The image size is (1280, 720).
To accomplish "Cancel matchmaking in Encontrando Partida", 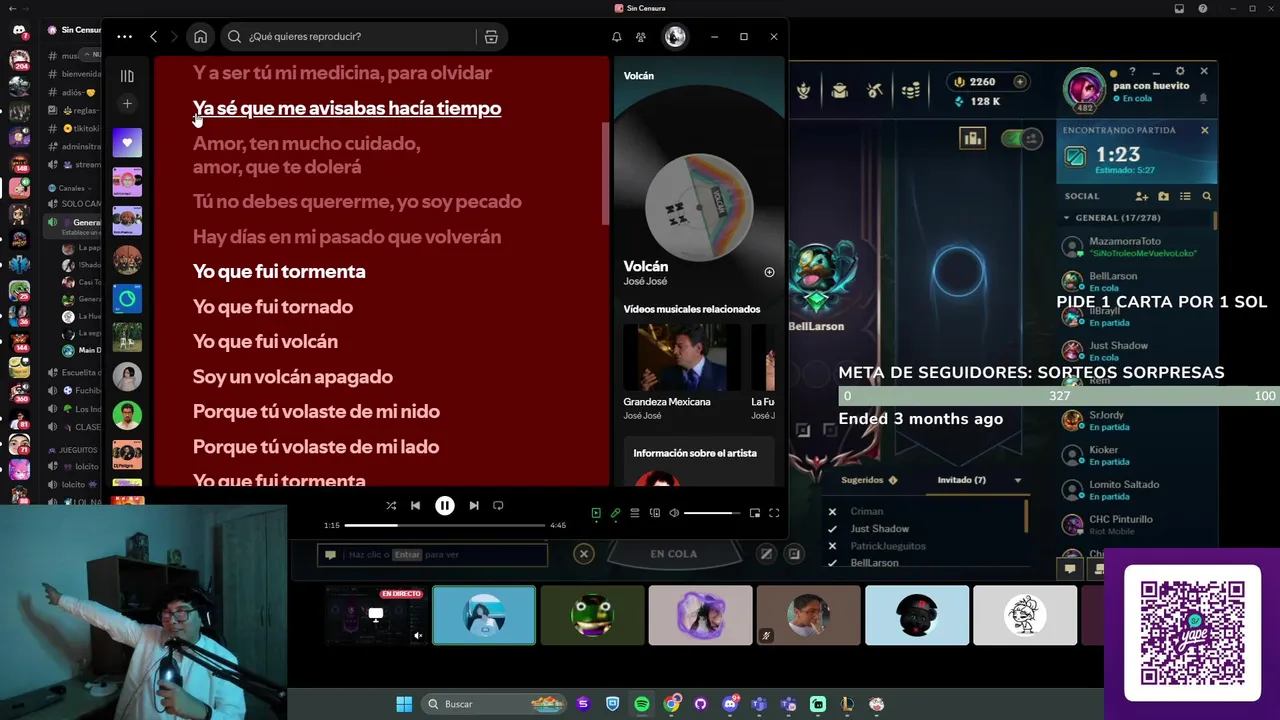I will 1204,130.
